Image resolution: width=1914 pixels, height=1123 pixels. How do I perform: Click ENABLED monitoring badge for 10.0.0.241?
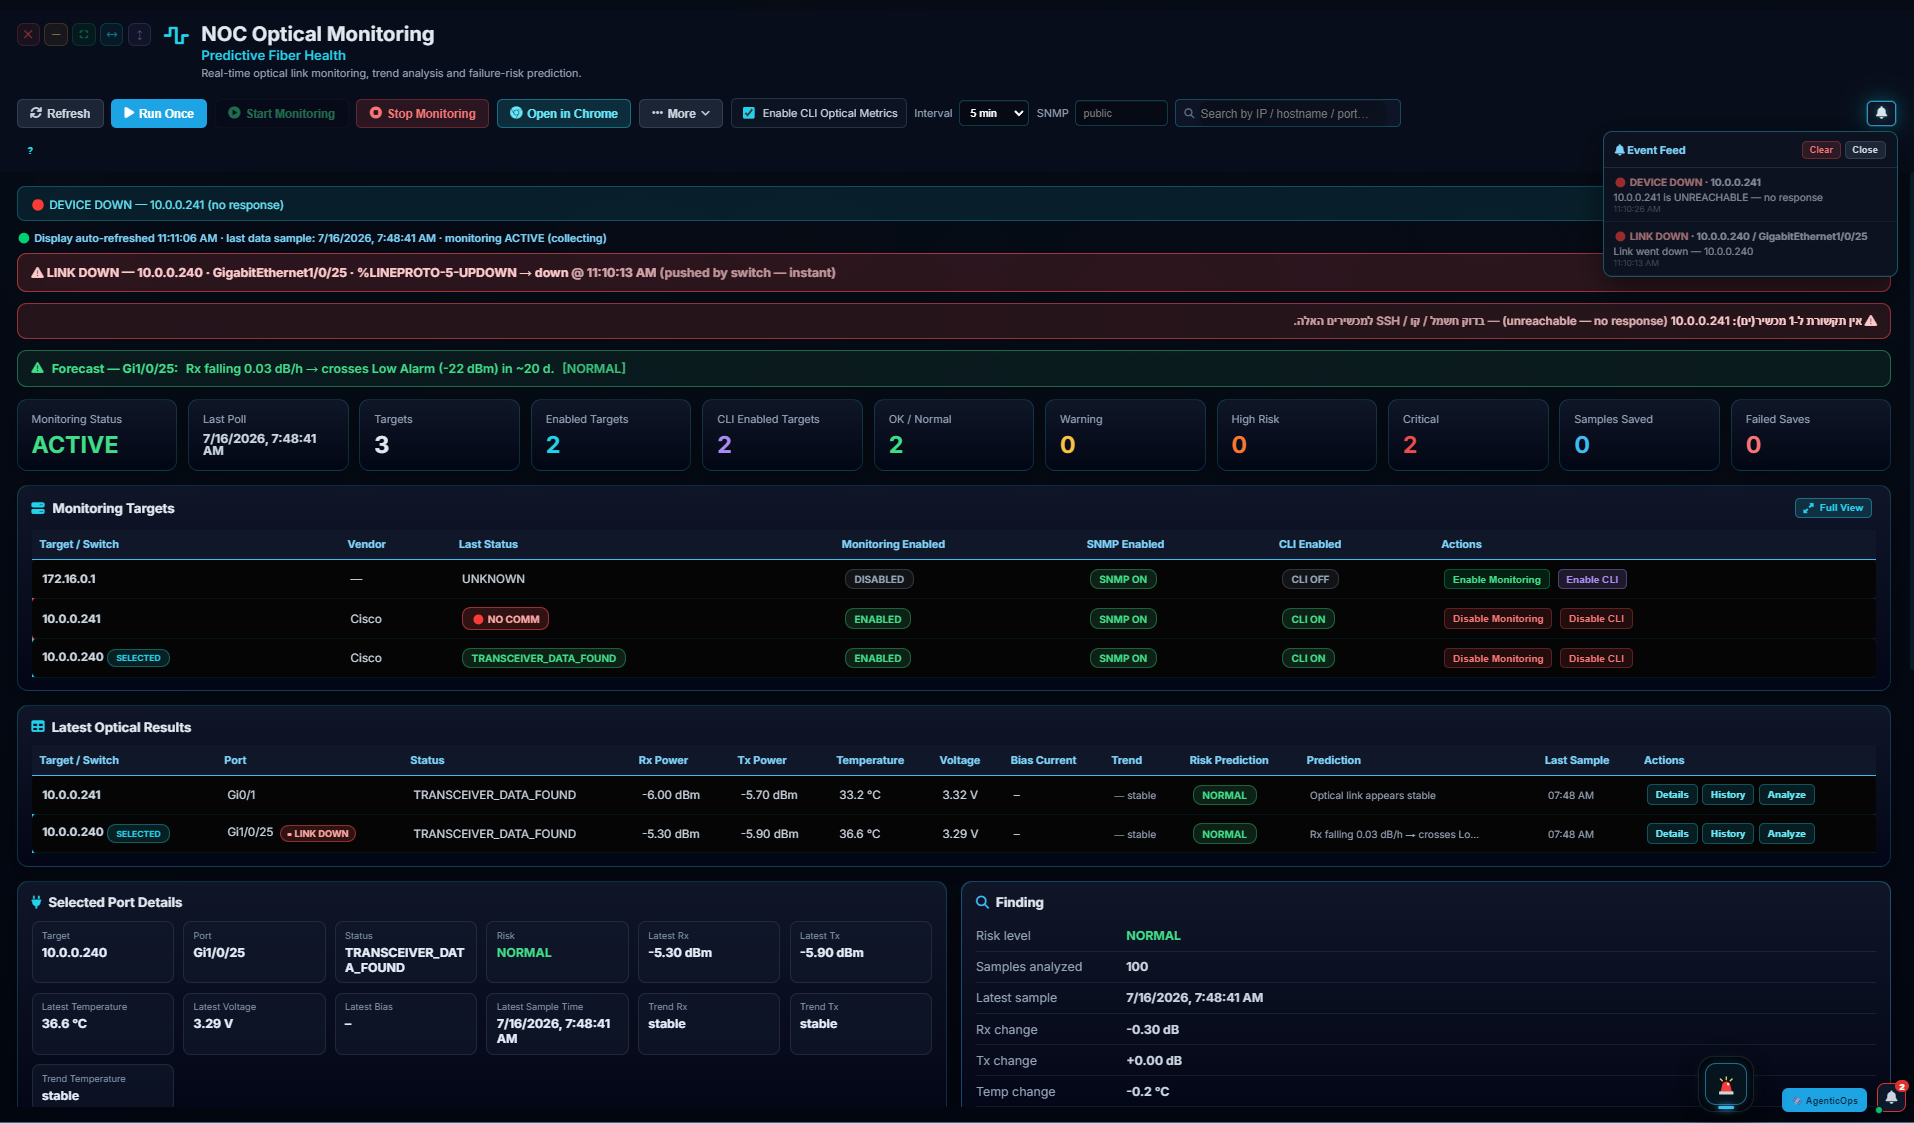[878, 619]
